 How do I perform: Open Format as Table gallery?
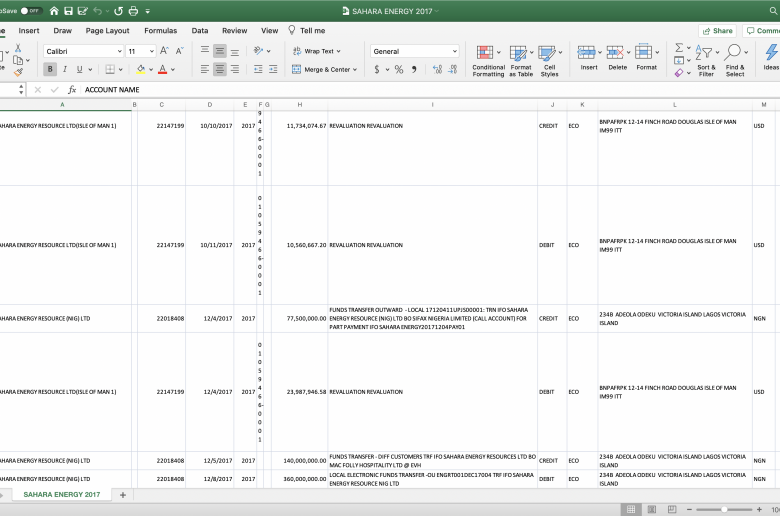521,60
